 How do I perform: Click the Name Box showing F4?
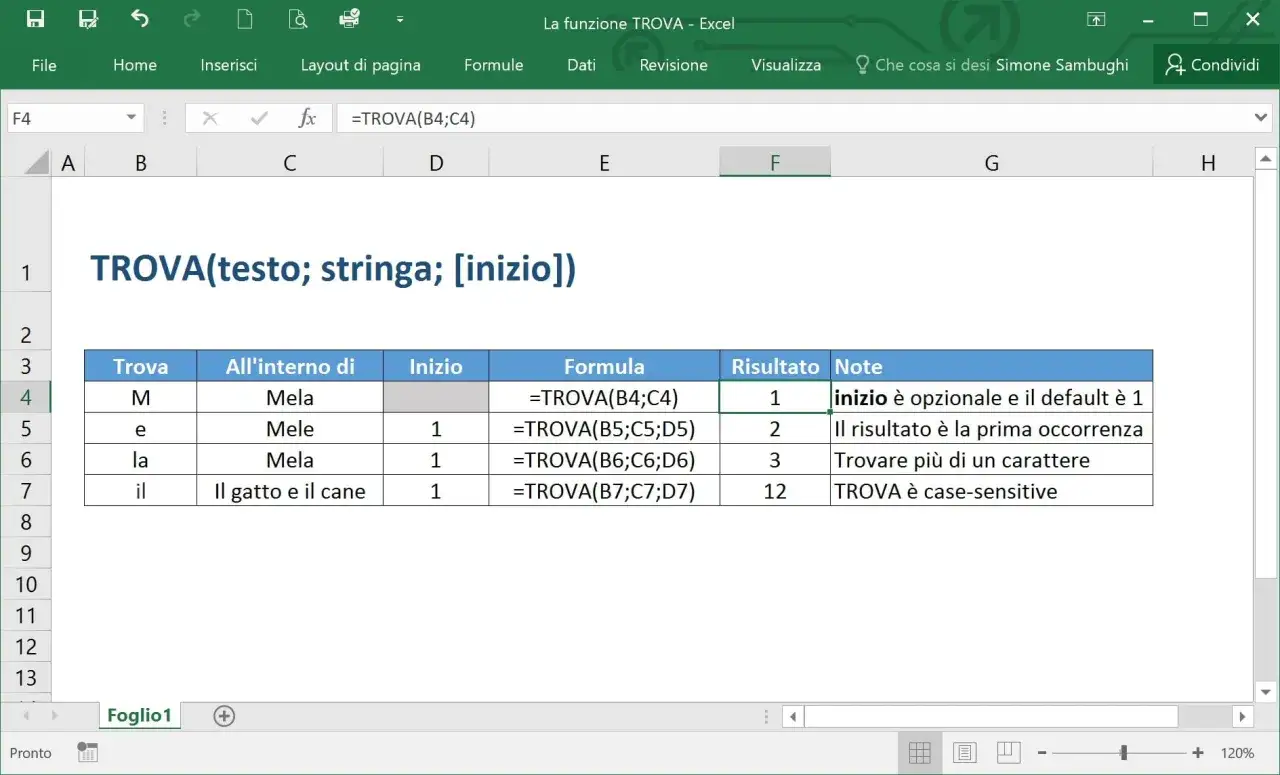(64, 118)
